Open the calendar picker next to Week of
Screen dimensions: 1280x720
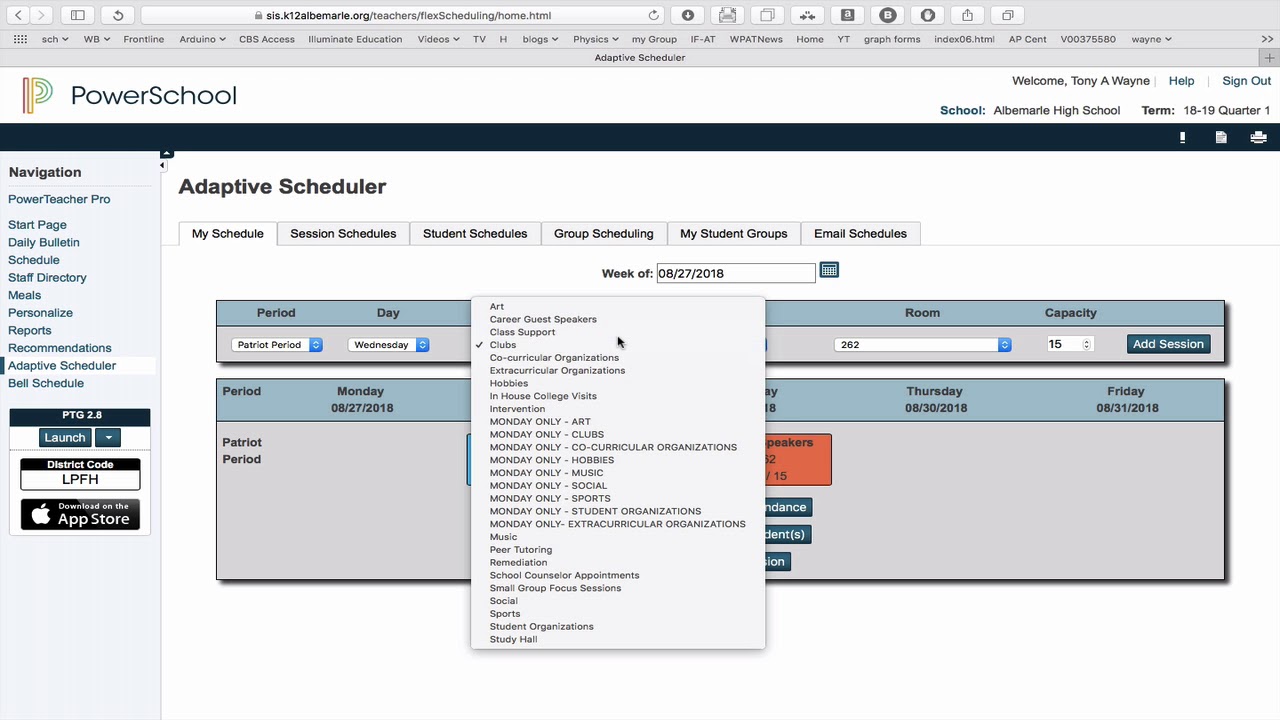click(829, 271)
